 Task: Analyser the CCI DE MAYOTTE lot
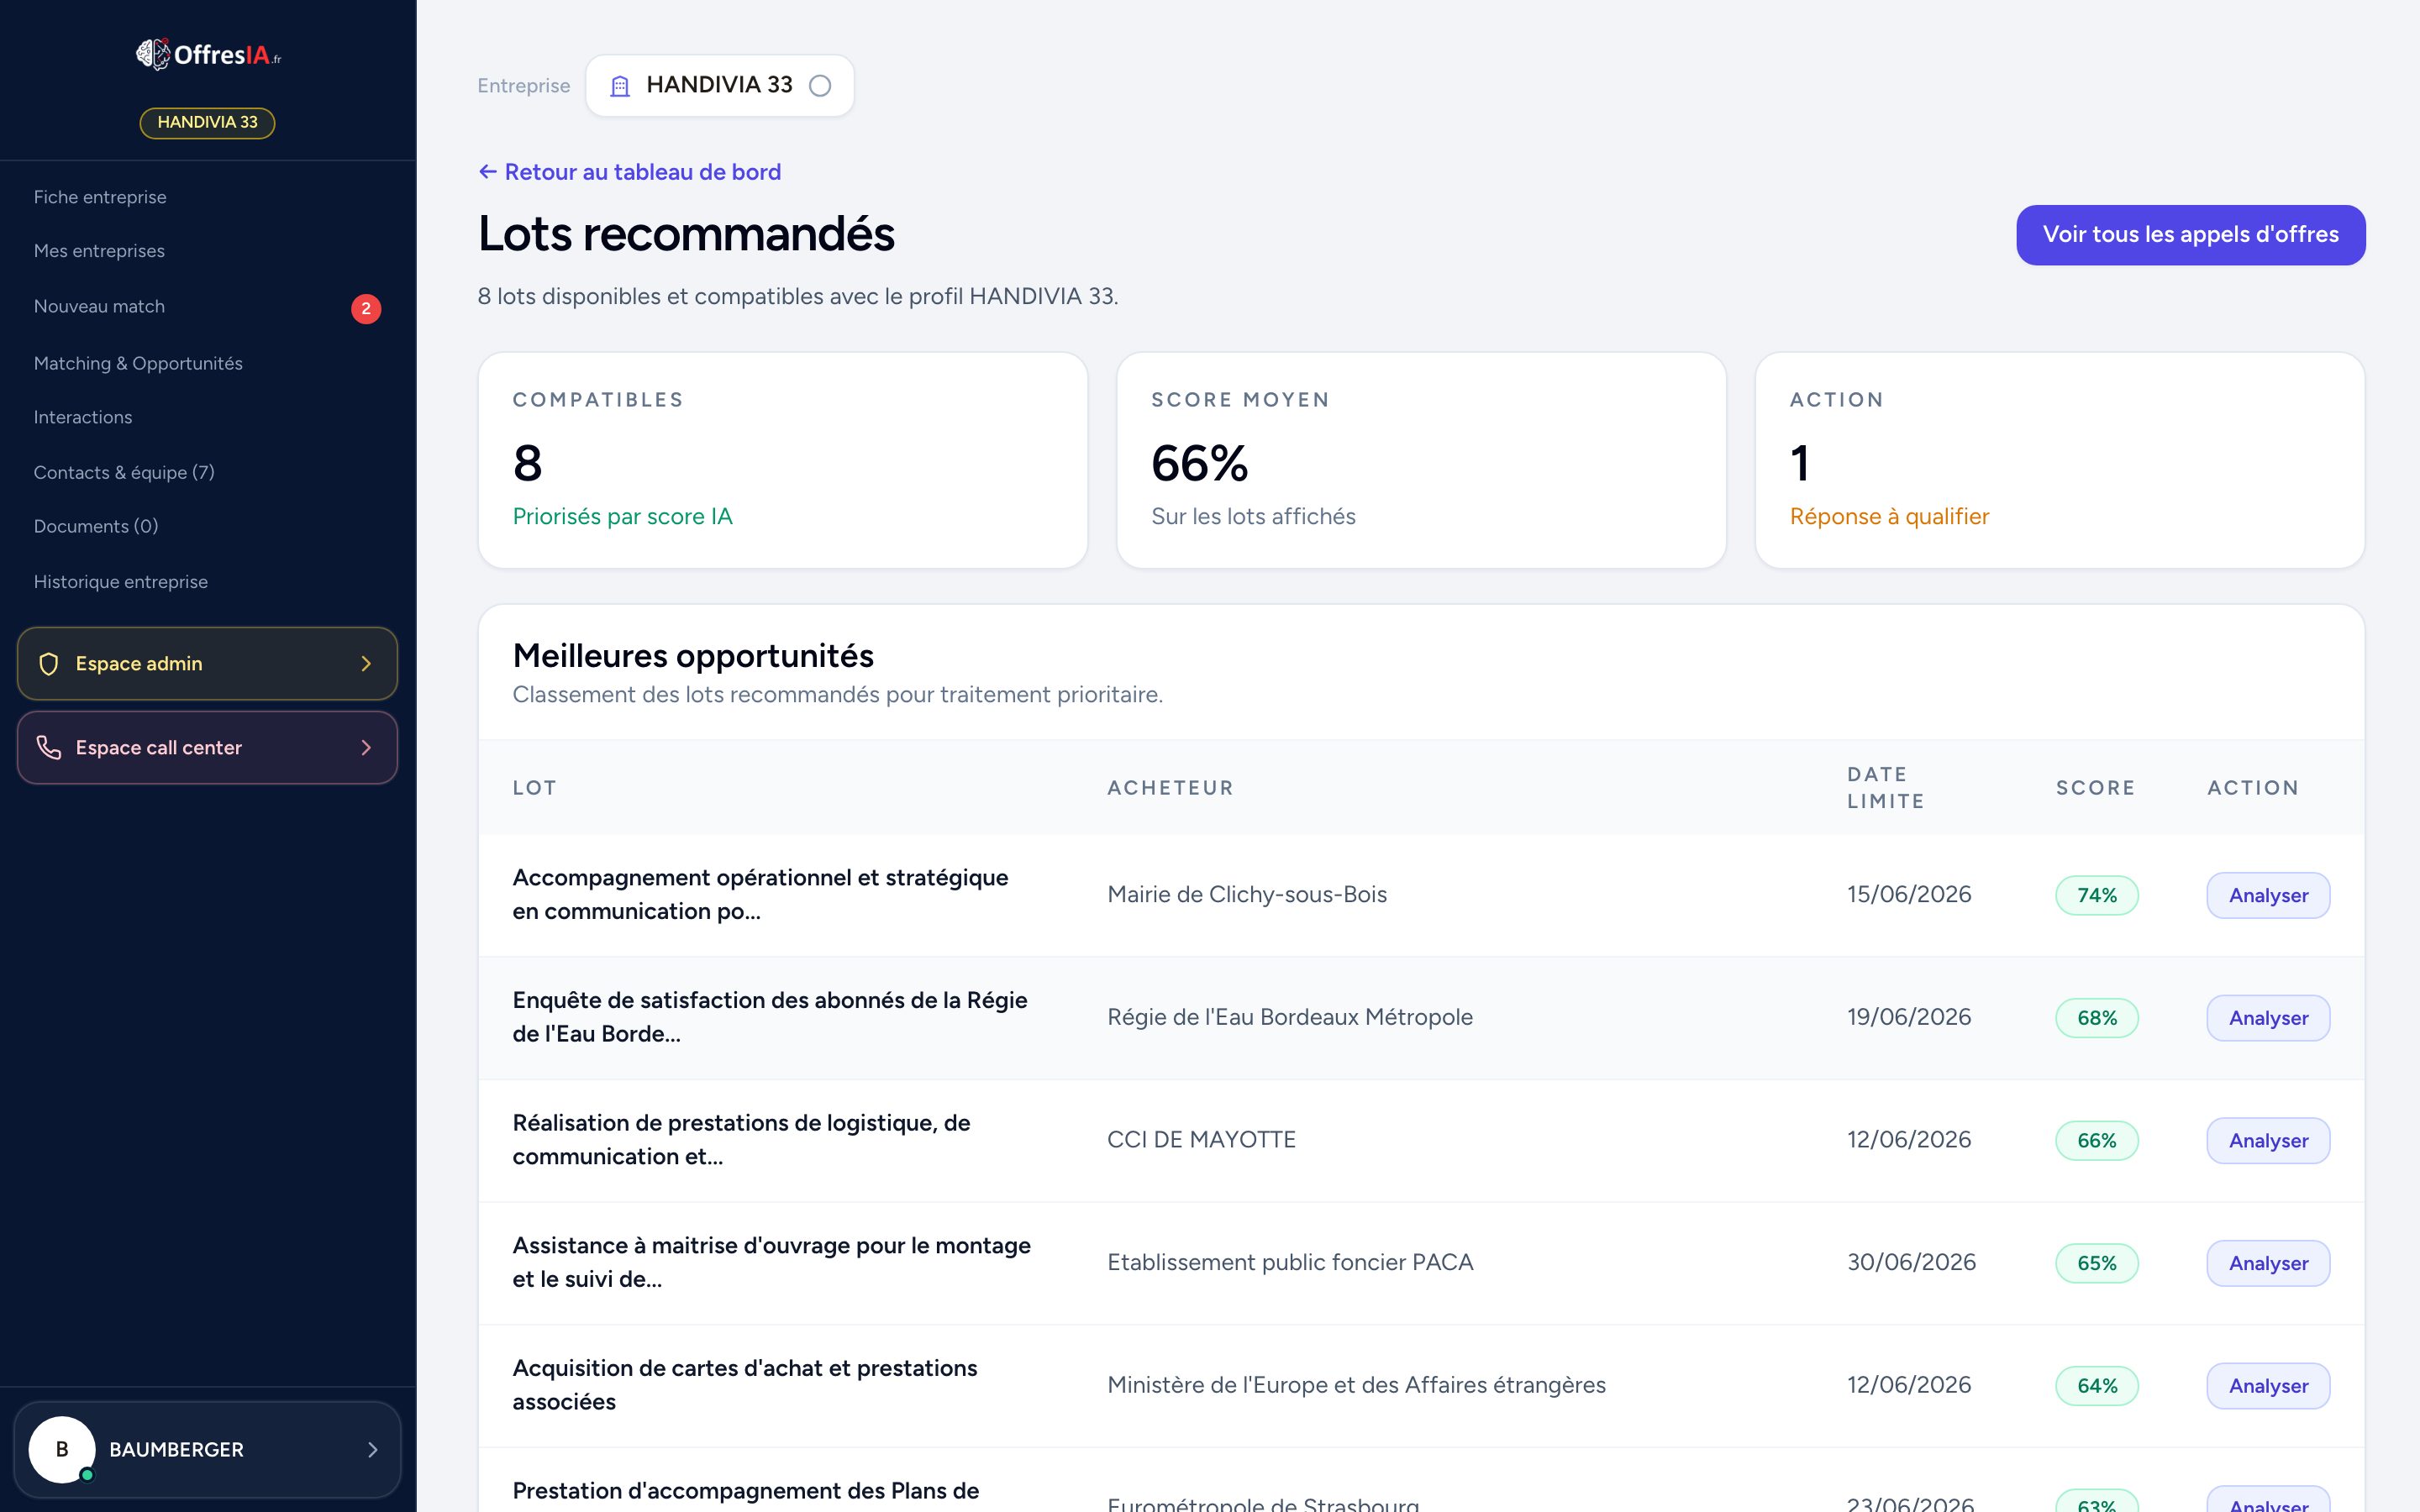point(2268,1140)
